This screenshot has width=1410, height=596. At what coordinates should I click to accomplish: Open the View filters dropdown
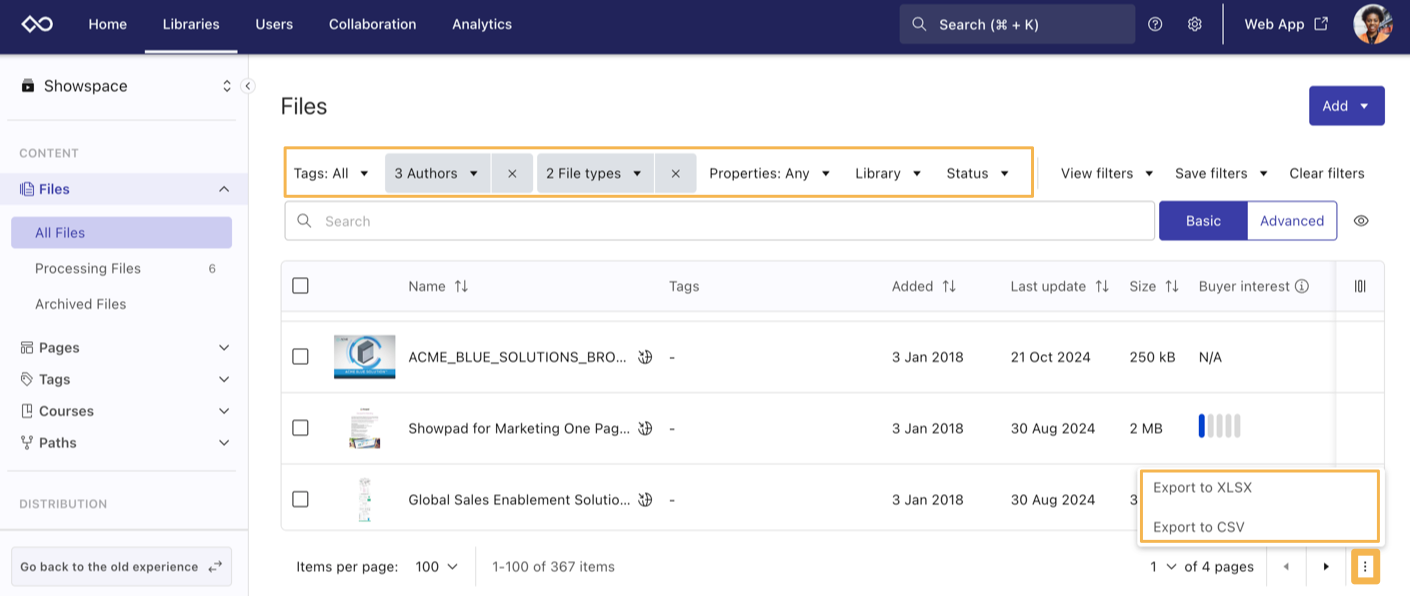pos(1107,173)
